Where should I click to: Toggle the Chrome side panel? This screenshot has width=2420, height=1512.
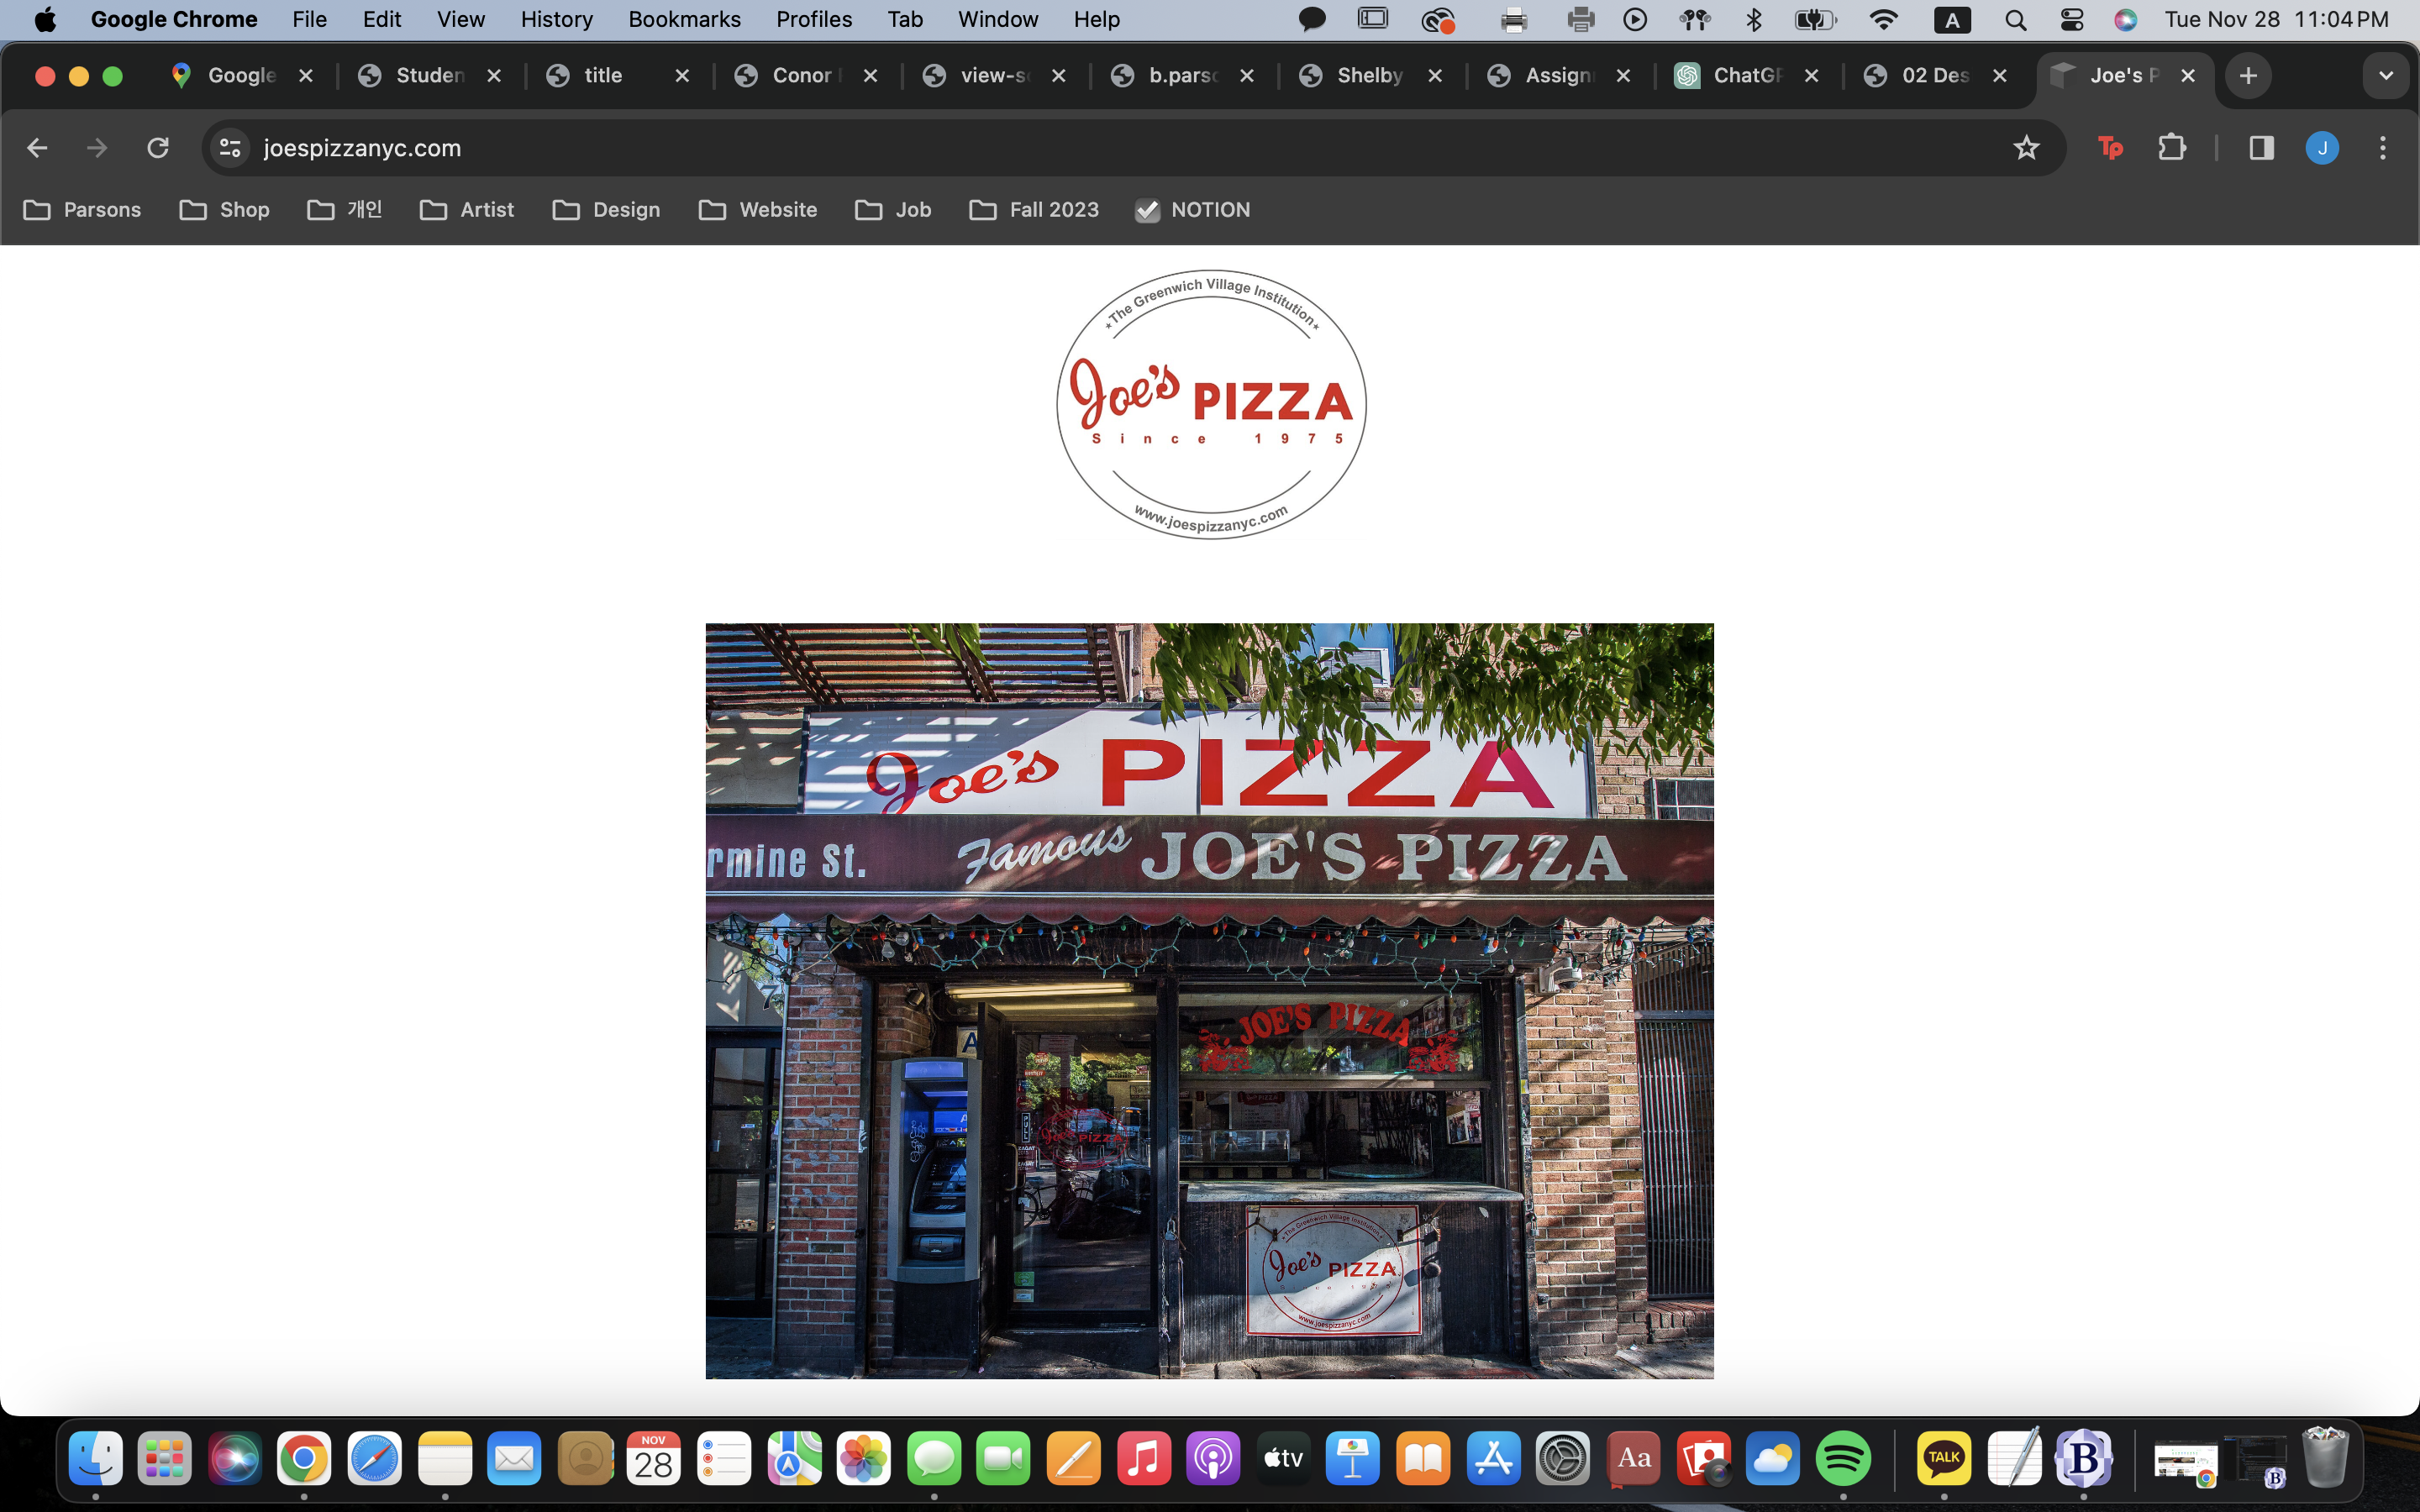(2262, 148)
